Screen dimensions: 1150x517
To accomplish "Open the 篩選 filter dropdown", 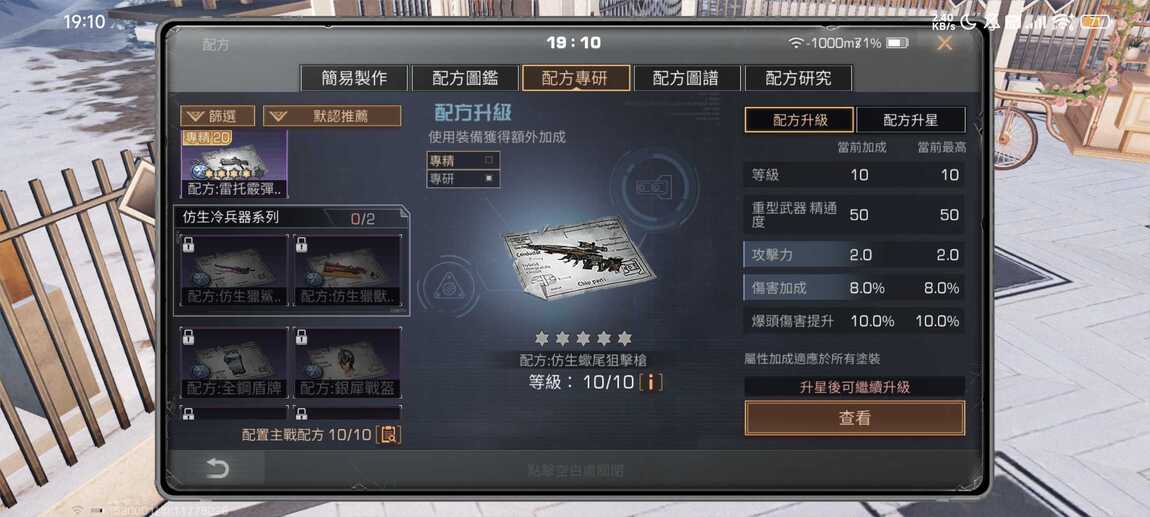I will (217, 116).
